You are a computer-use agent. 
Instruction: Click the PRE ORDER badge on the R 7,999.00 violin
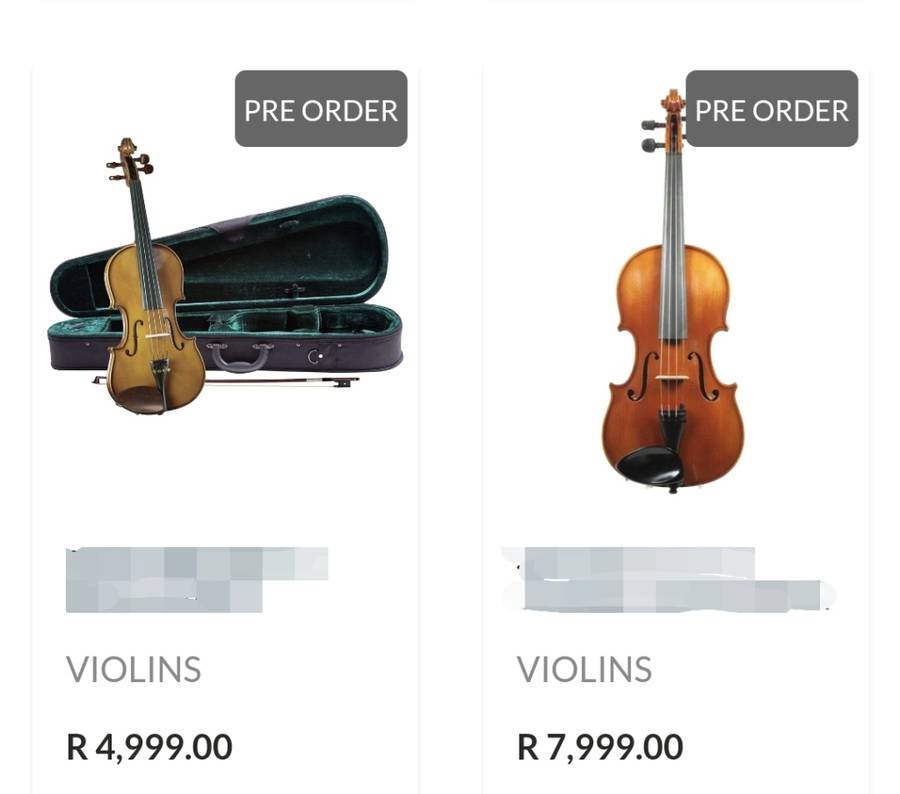click(771, 109)
